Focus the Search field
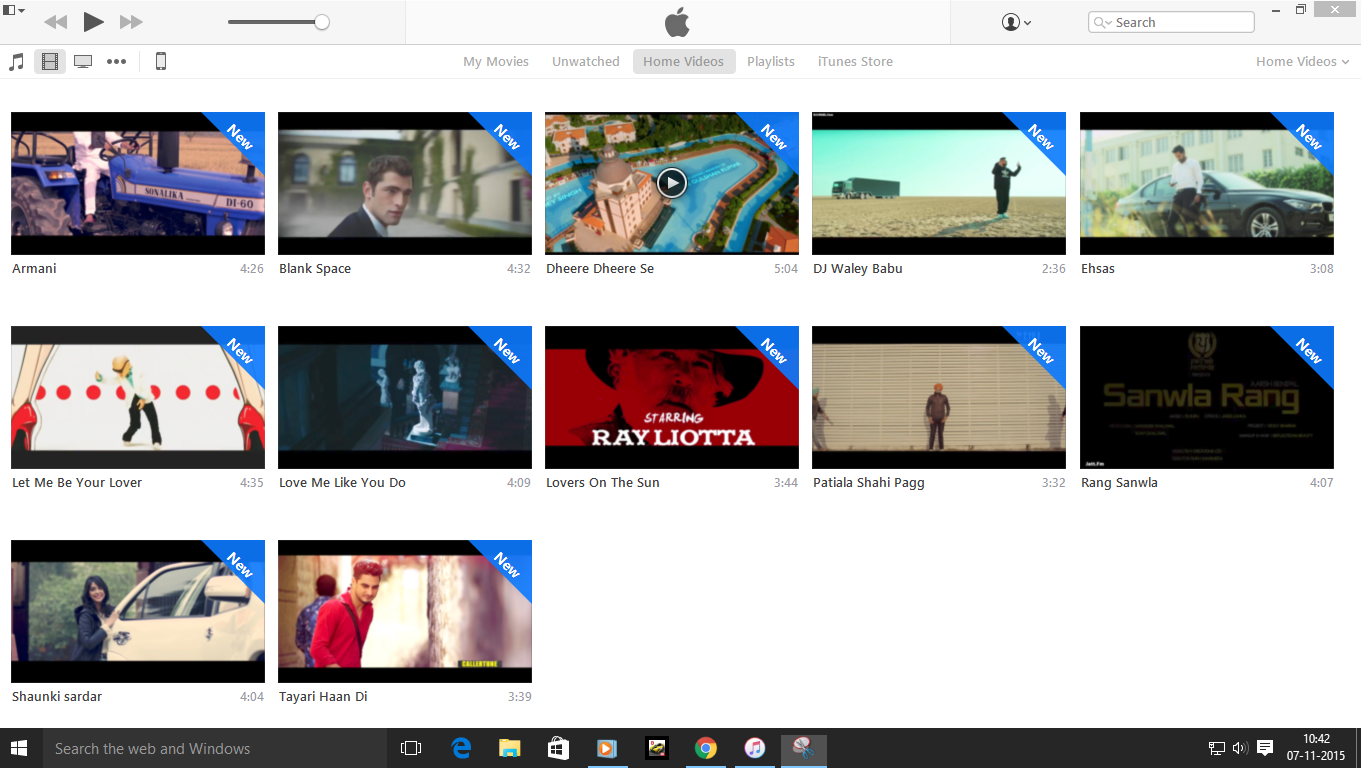 click(1171, 22)
